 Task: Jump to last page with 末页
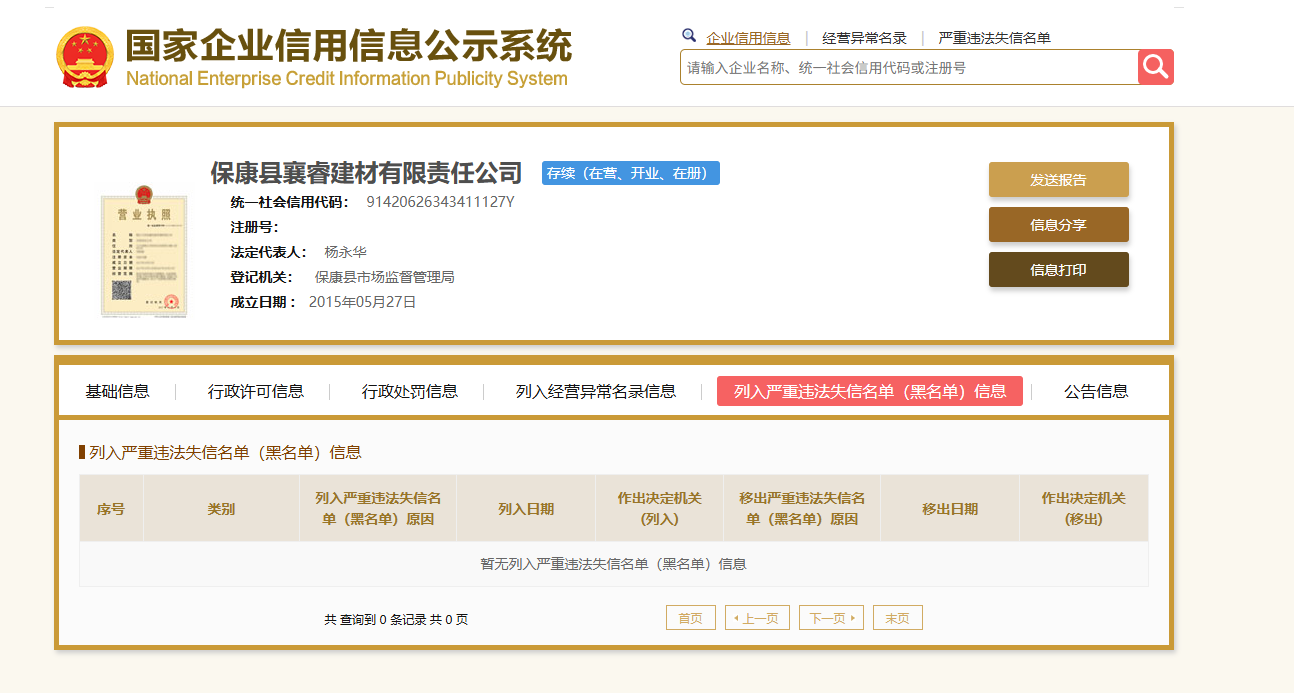click(898, 618)
